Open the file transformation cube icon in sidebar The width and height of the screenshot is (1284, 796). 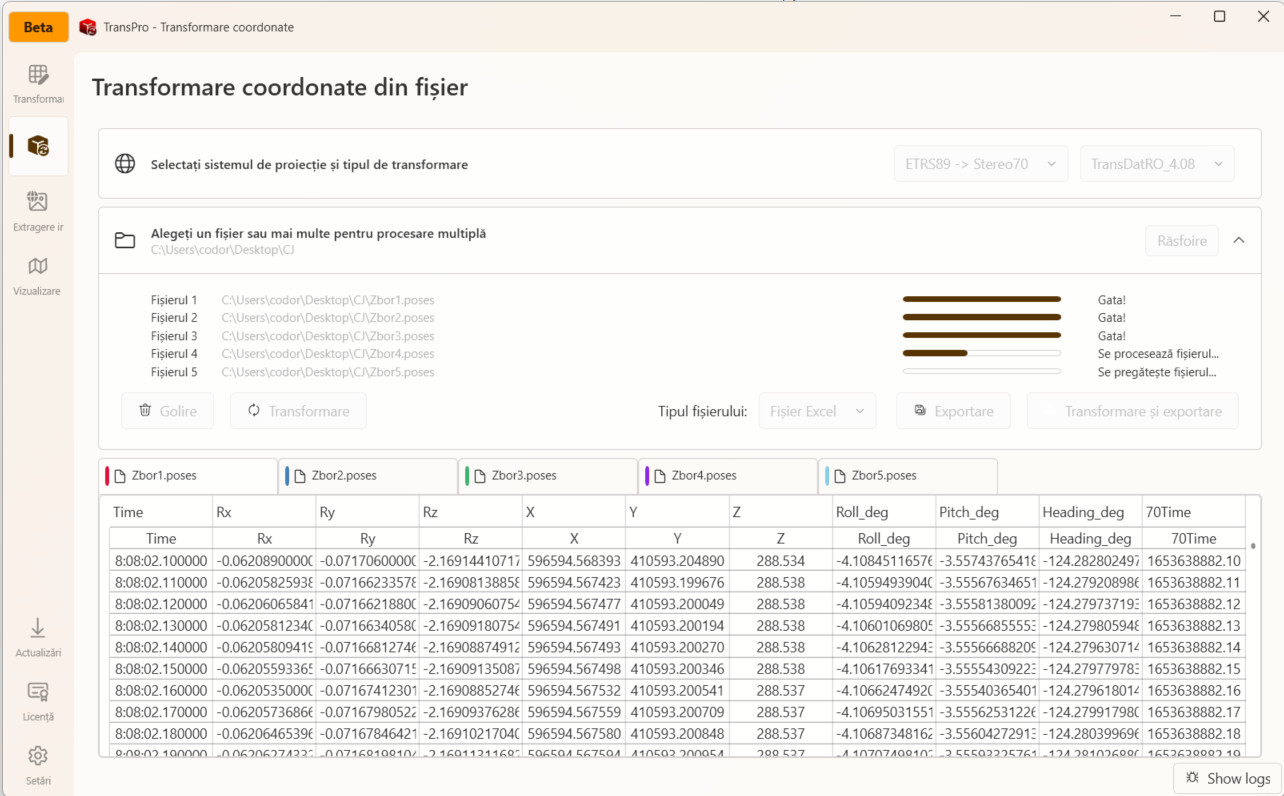coord(37,146)
